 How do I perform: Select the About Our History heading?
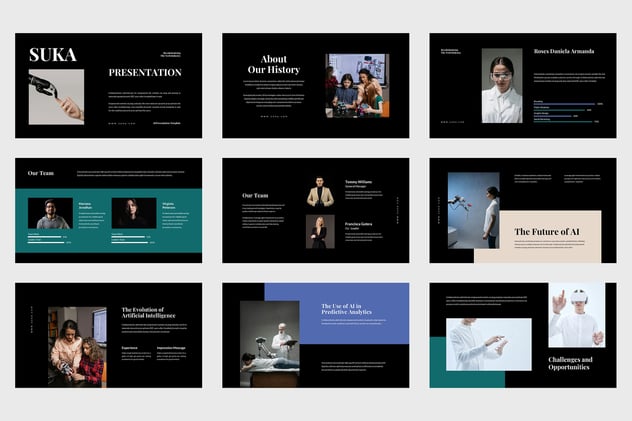pos(268,65)
